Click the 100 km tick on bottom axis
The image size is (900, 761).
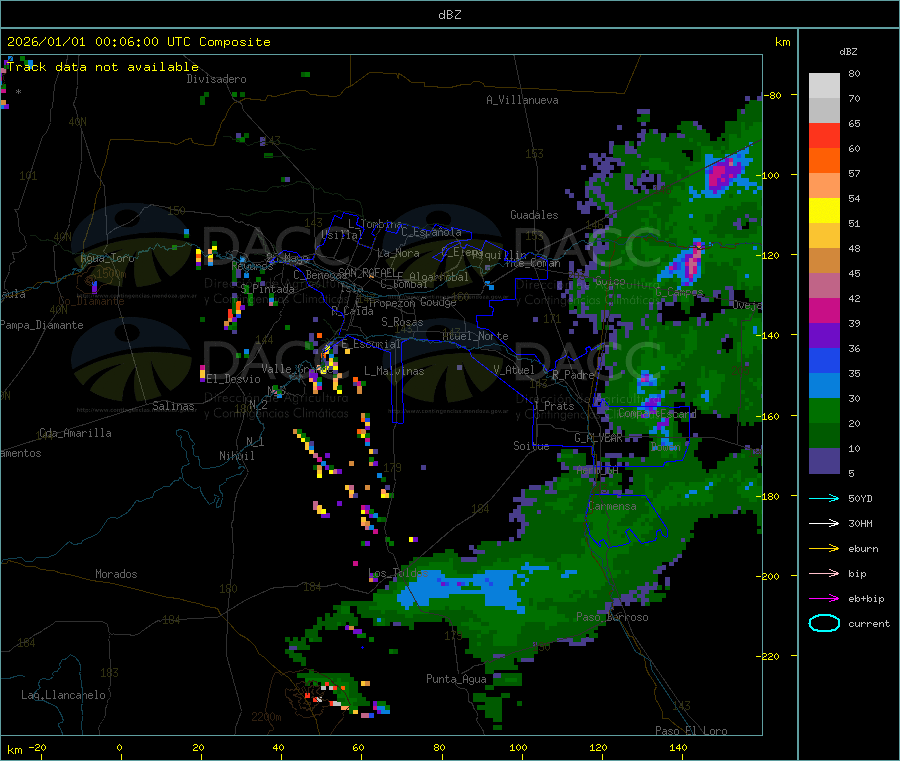518,747
